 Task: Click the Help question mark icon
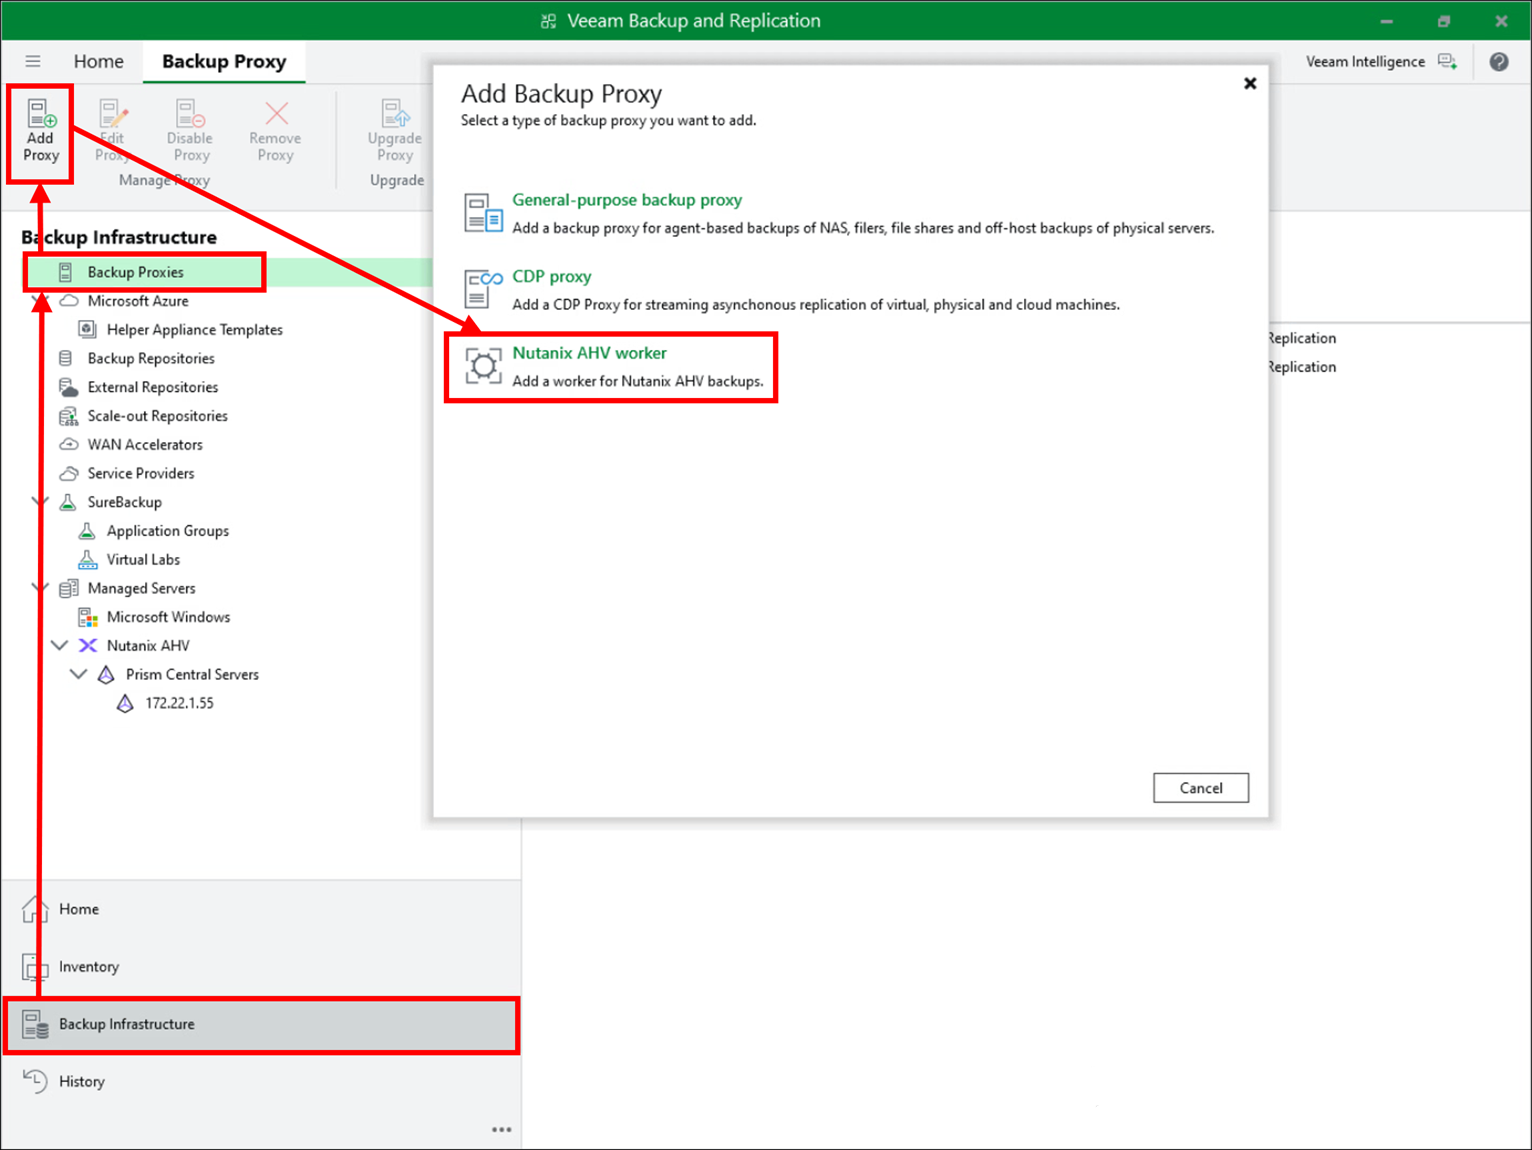1498,61
